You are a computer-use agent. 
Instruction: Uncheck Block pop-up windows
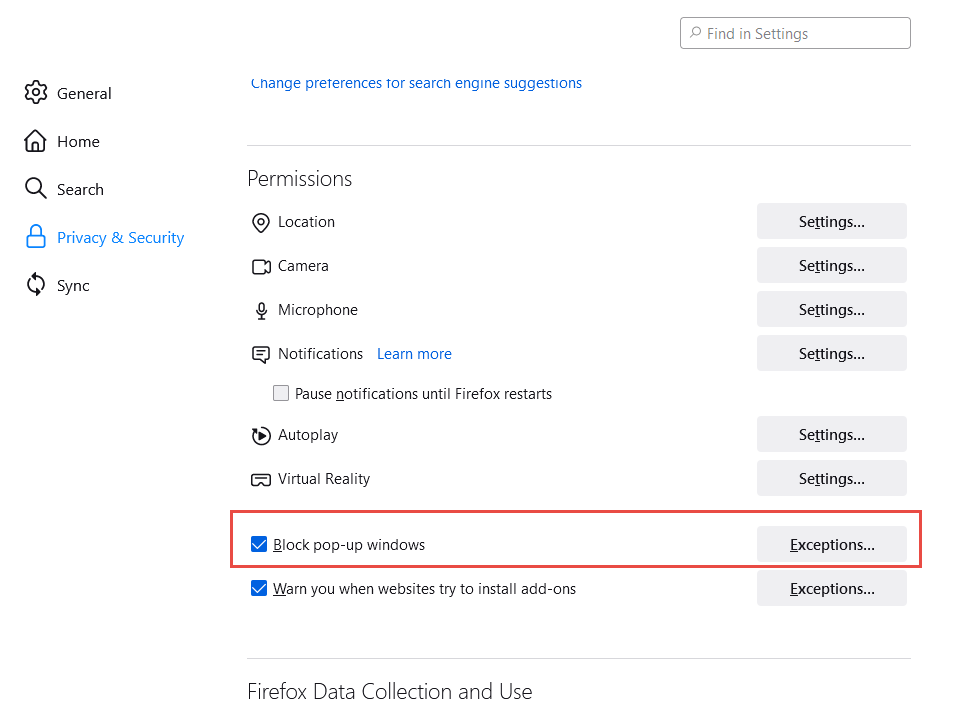pos(259,544)
